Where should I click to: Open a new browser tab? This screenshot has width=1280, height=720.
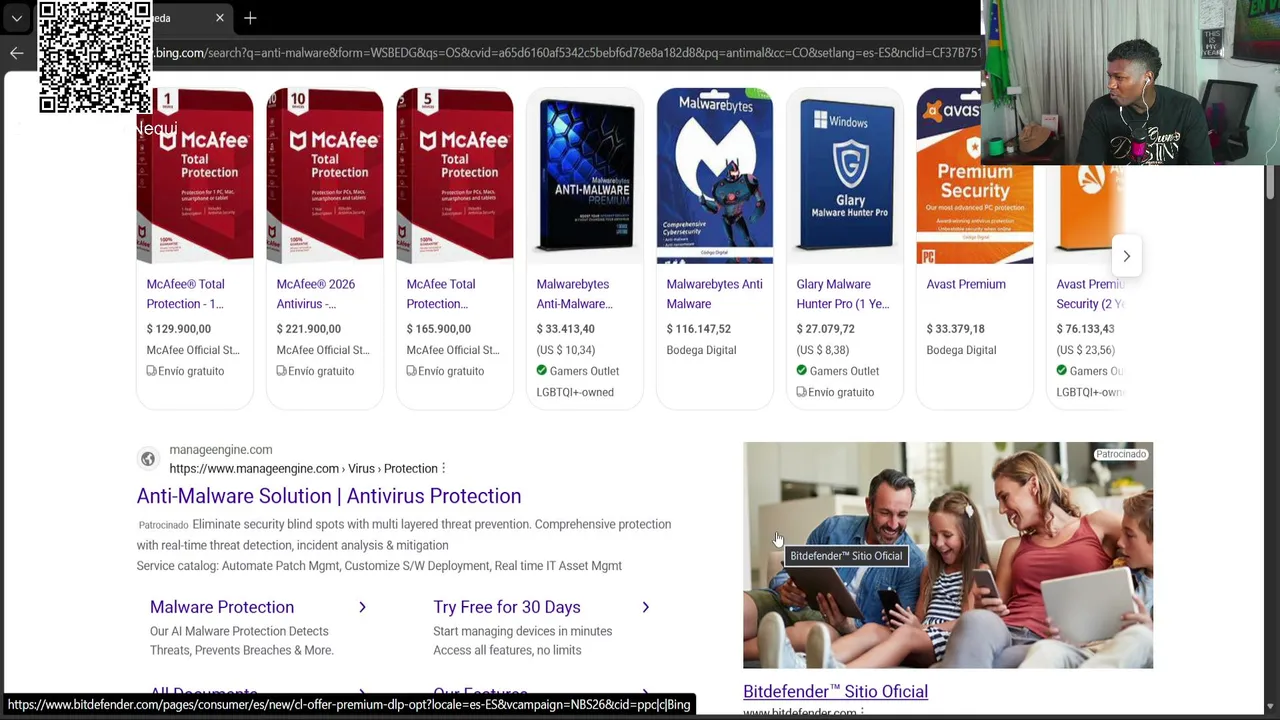pos(250,18)
